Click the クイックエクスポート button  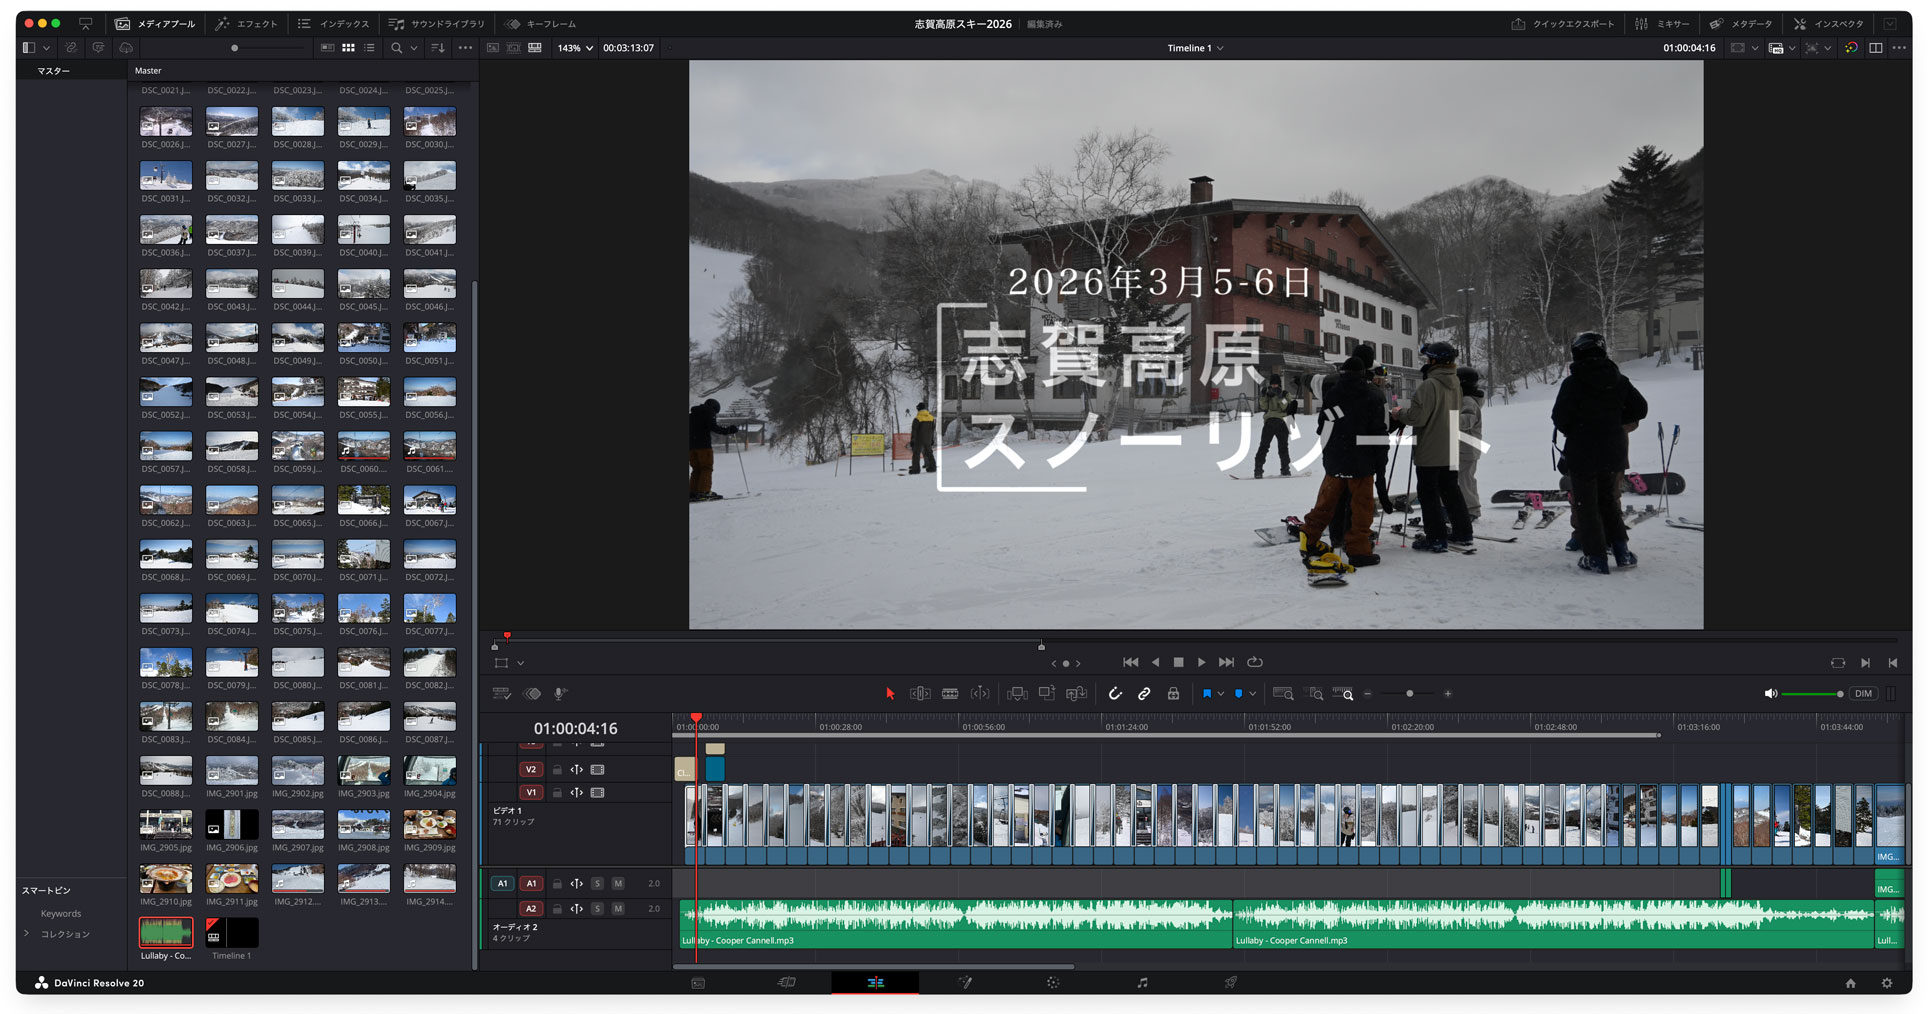click(1563, 24)
